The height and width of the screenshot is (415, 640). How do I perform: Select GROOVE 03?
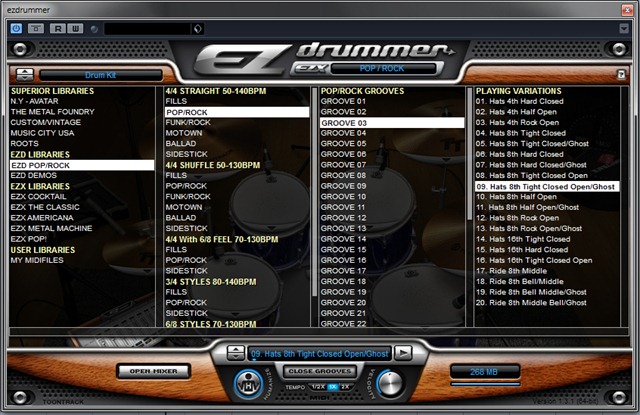392,123
